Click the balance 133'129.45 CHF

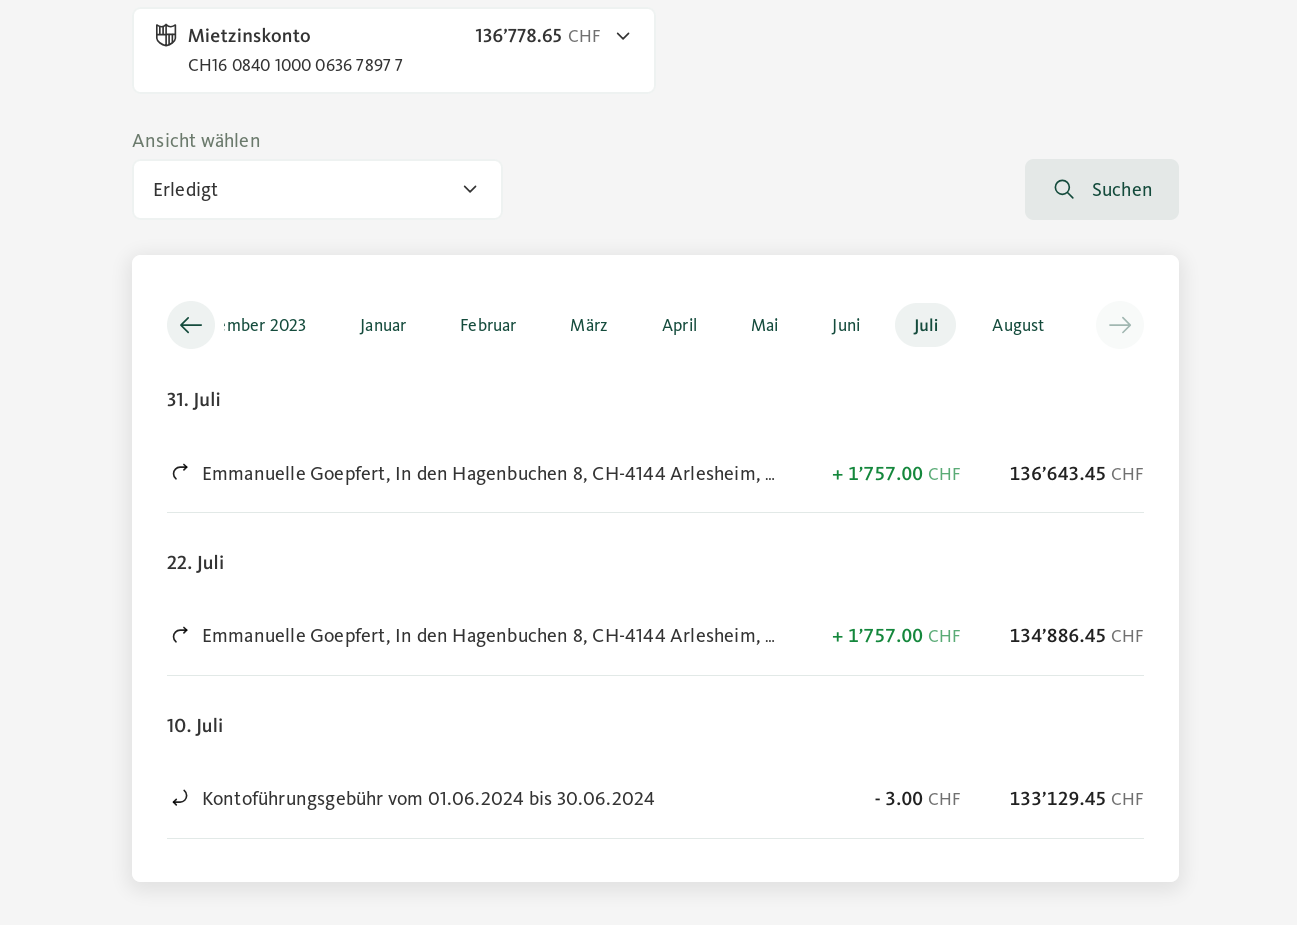pos(1076,799)
